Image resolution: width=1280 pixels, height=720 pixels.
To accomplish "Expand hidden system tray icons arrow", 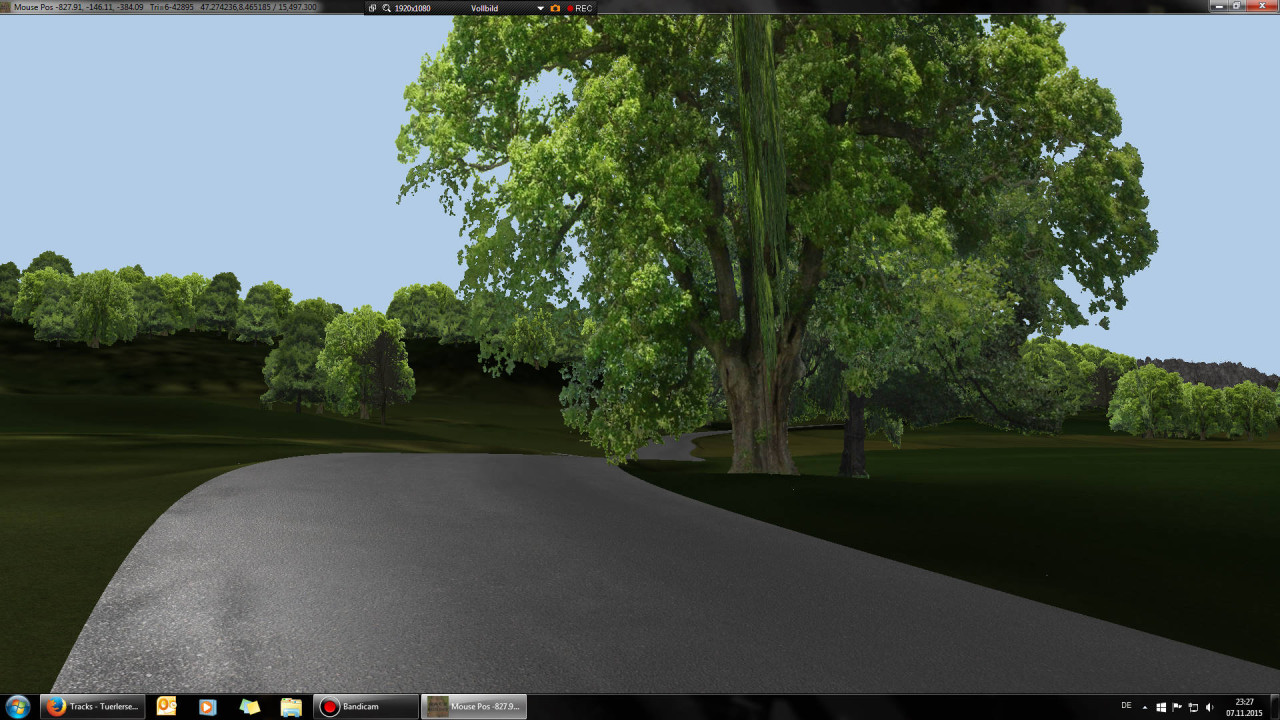I will 1145,707.
